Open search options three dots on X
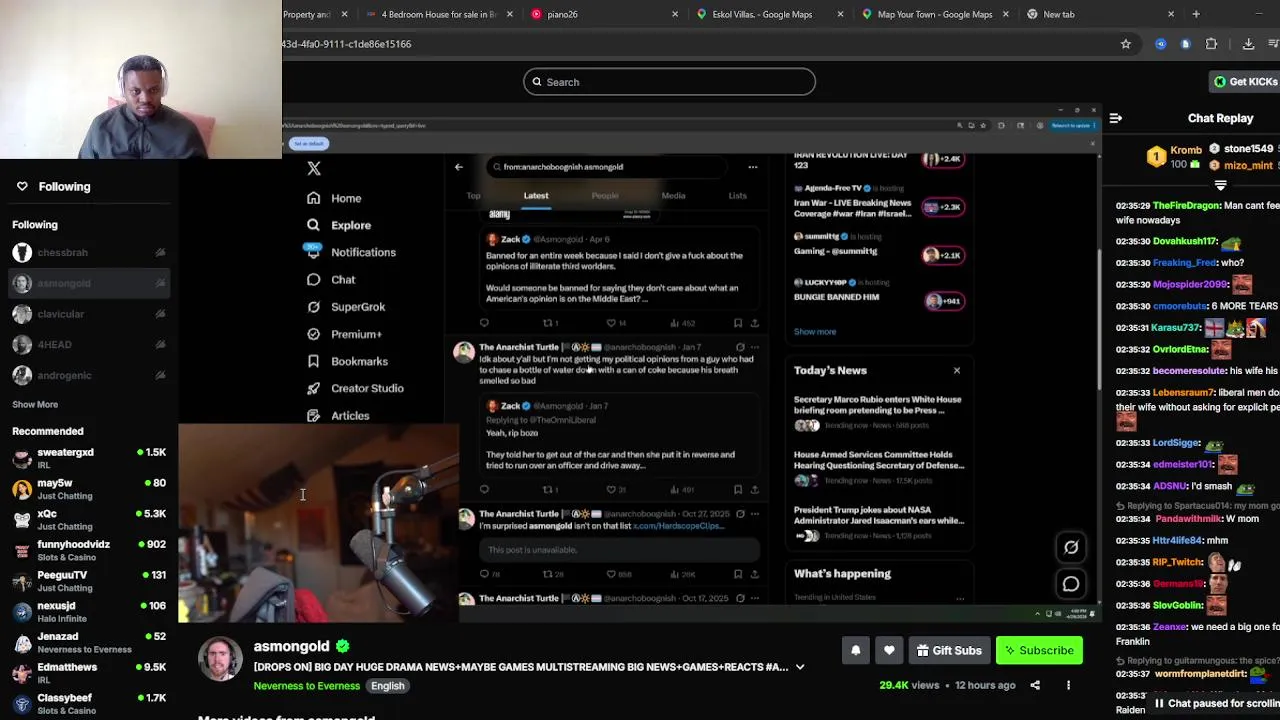Viewport: 1280px width, 720px height. pyautogui.click(x=753, y=167)
